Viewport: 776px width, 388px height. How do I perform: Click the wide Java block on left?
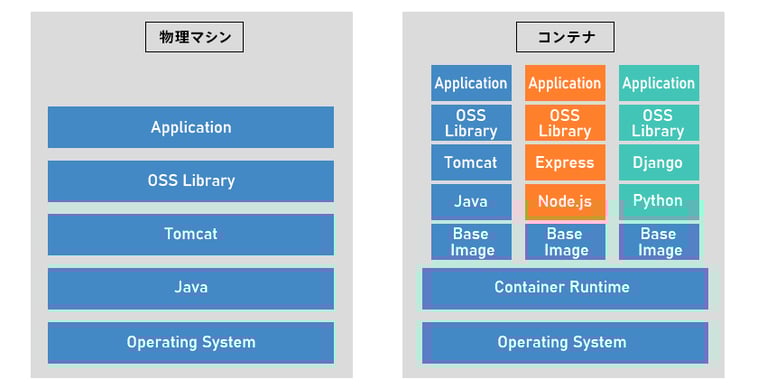click(191, 289)
